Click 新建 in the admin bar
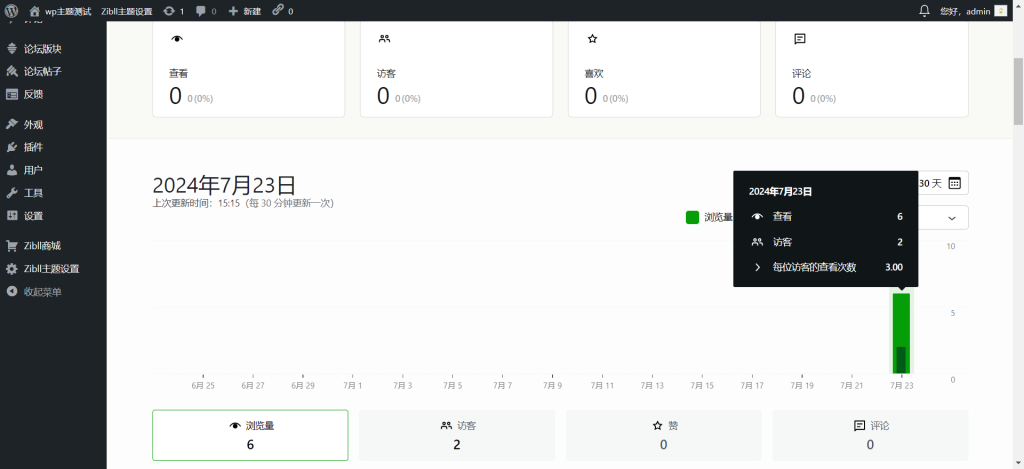The image size is (1024, 469). [x=244, y=11]
